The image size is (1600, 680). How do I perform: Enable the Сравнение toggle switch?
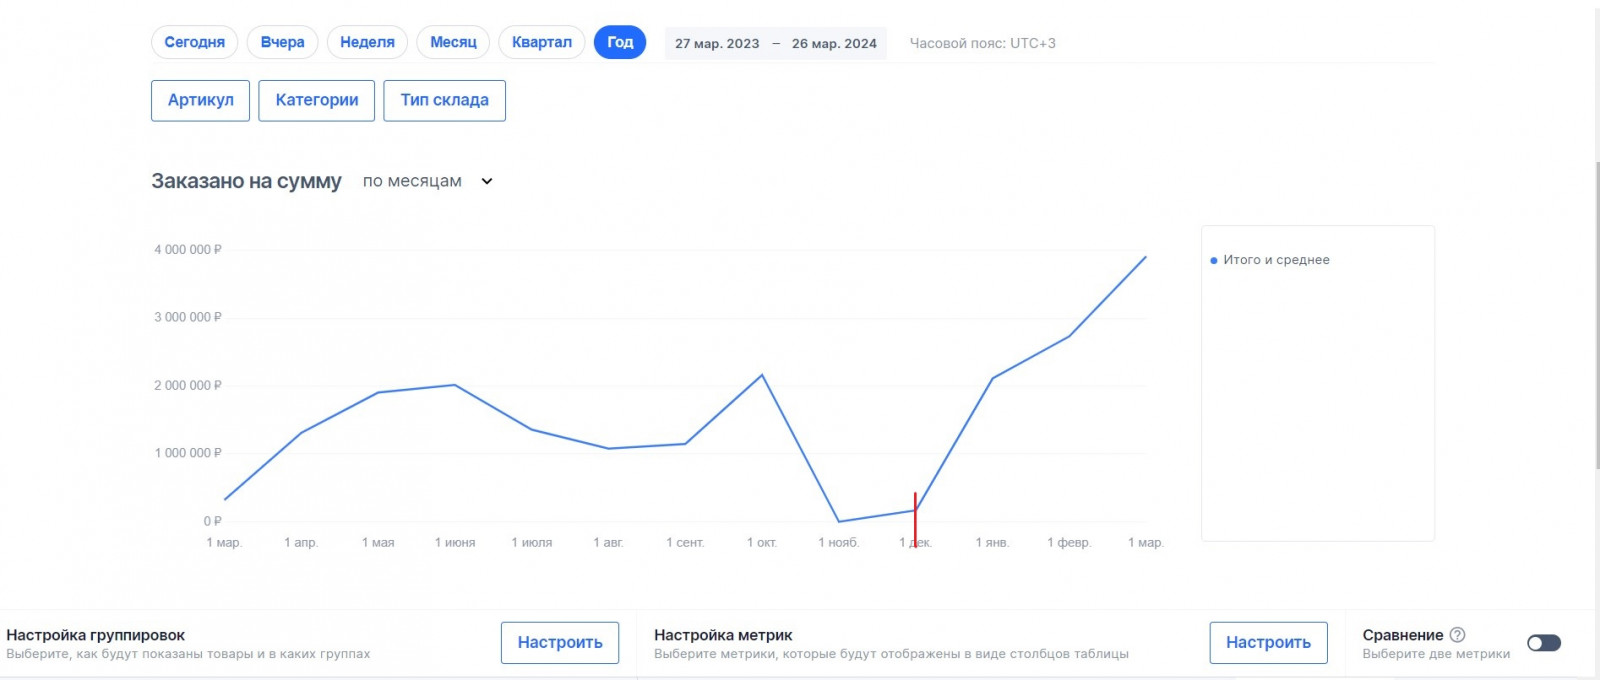click(x=1544, y=642)
